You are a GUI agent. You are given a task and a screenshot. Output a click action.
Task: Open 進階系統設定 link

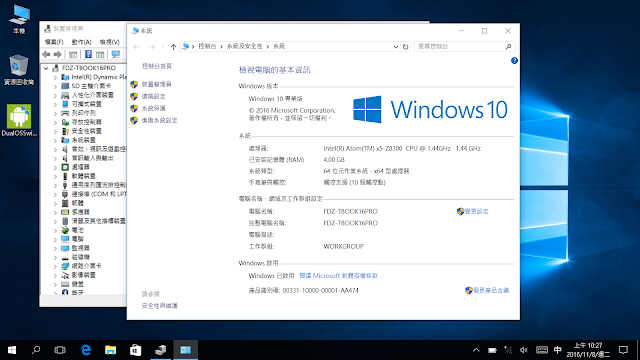[159, 120]
